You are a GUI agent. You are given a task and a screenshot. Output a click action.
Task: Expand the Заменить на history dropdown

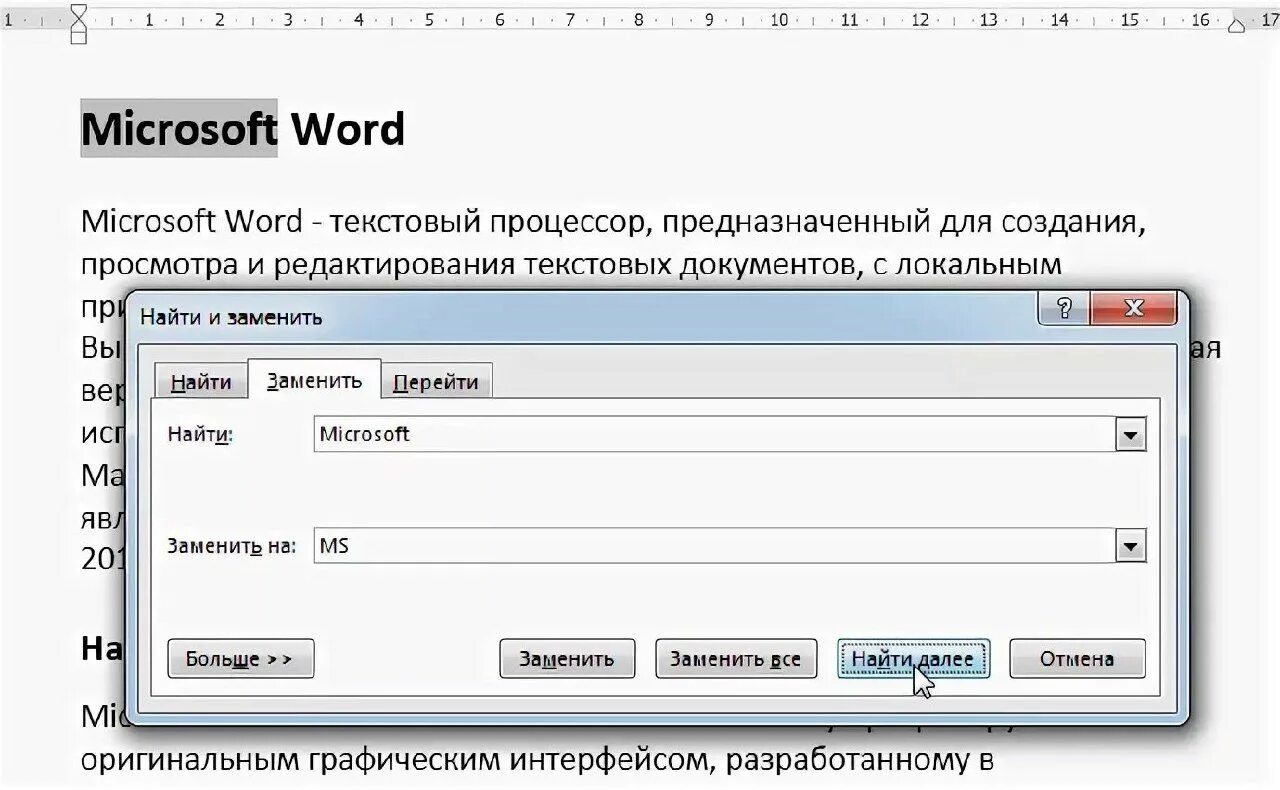(x=1131, y=546)
